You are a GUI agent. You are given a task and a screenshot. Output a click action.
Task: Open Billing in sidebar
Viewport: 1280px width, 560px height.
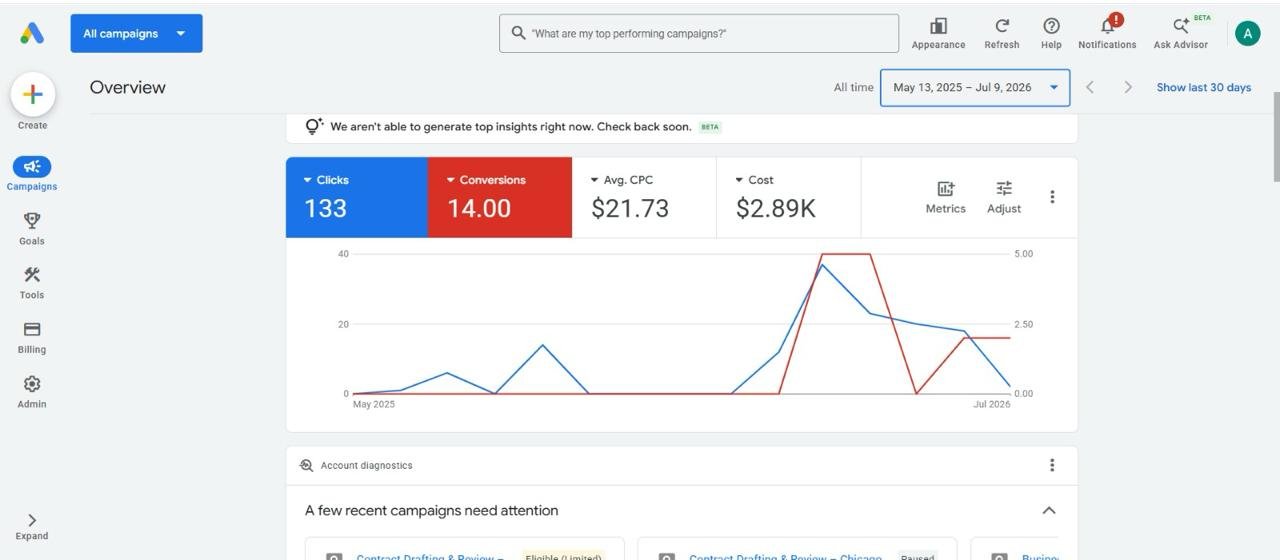pos(32,337)
